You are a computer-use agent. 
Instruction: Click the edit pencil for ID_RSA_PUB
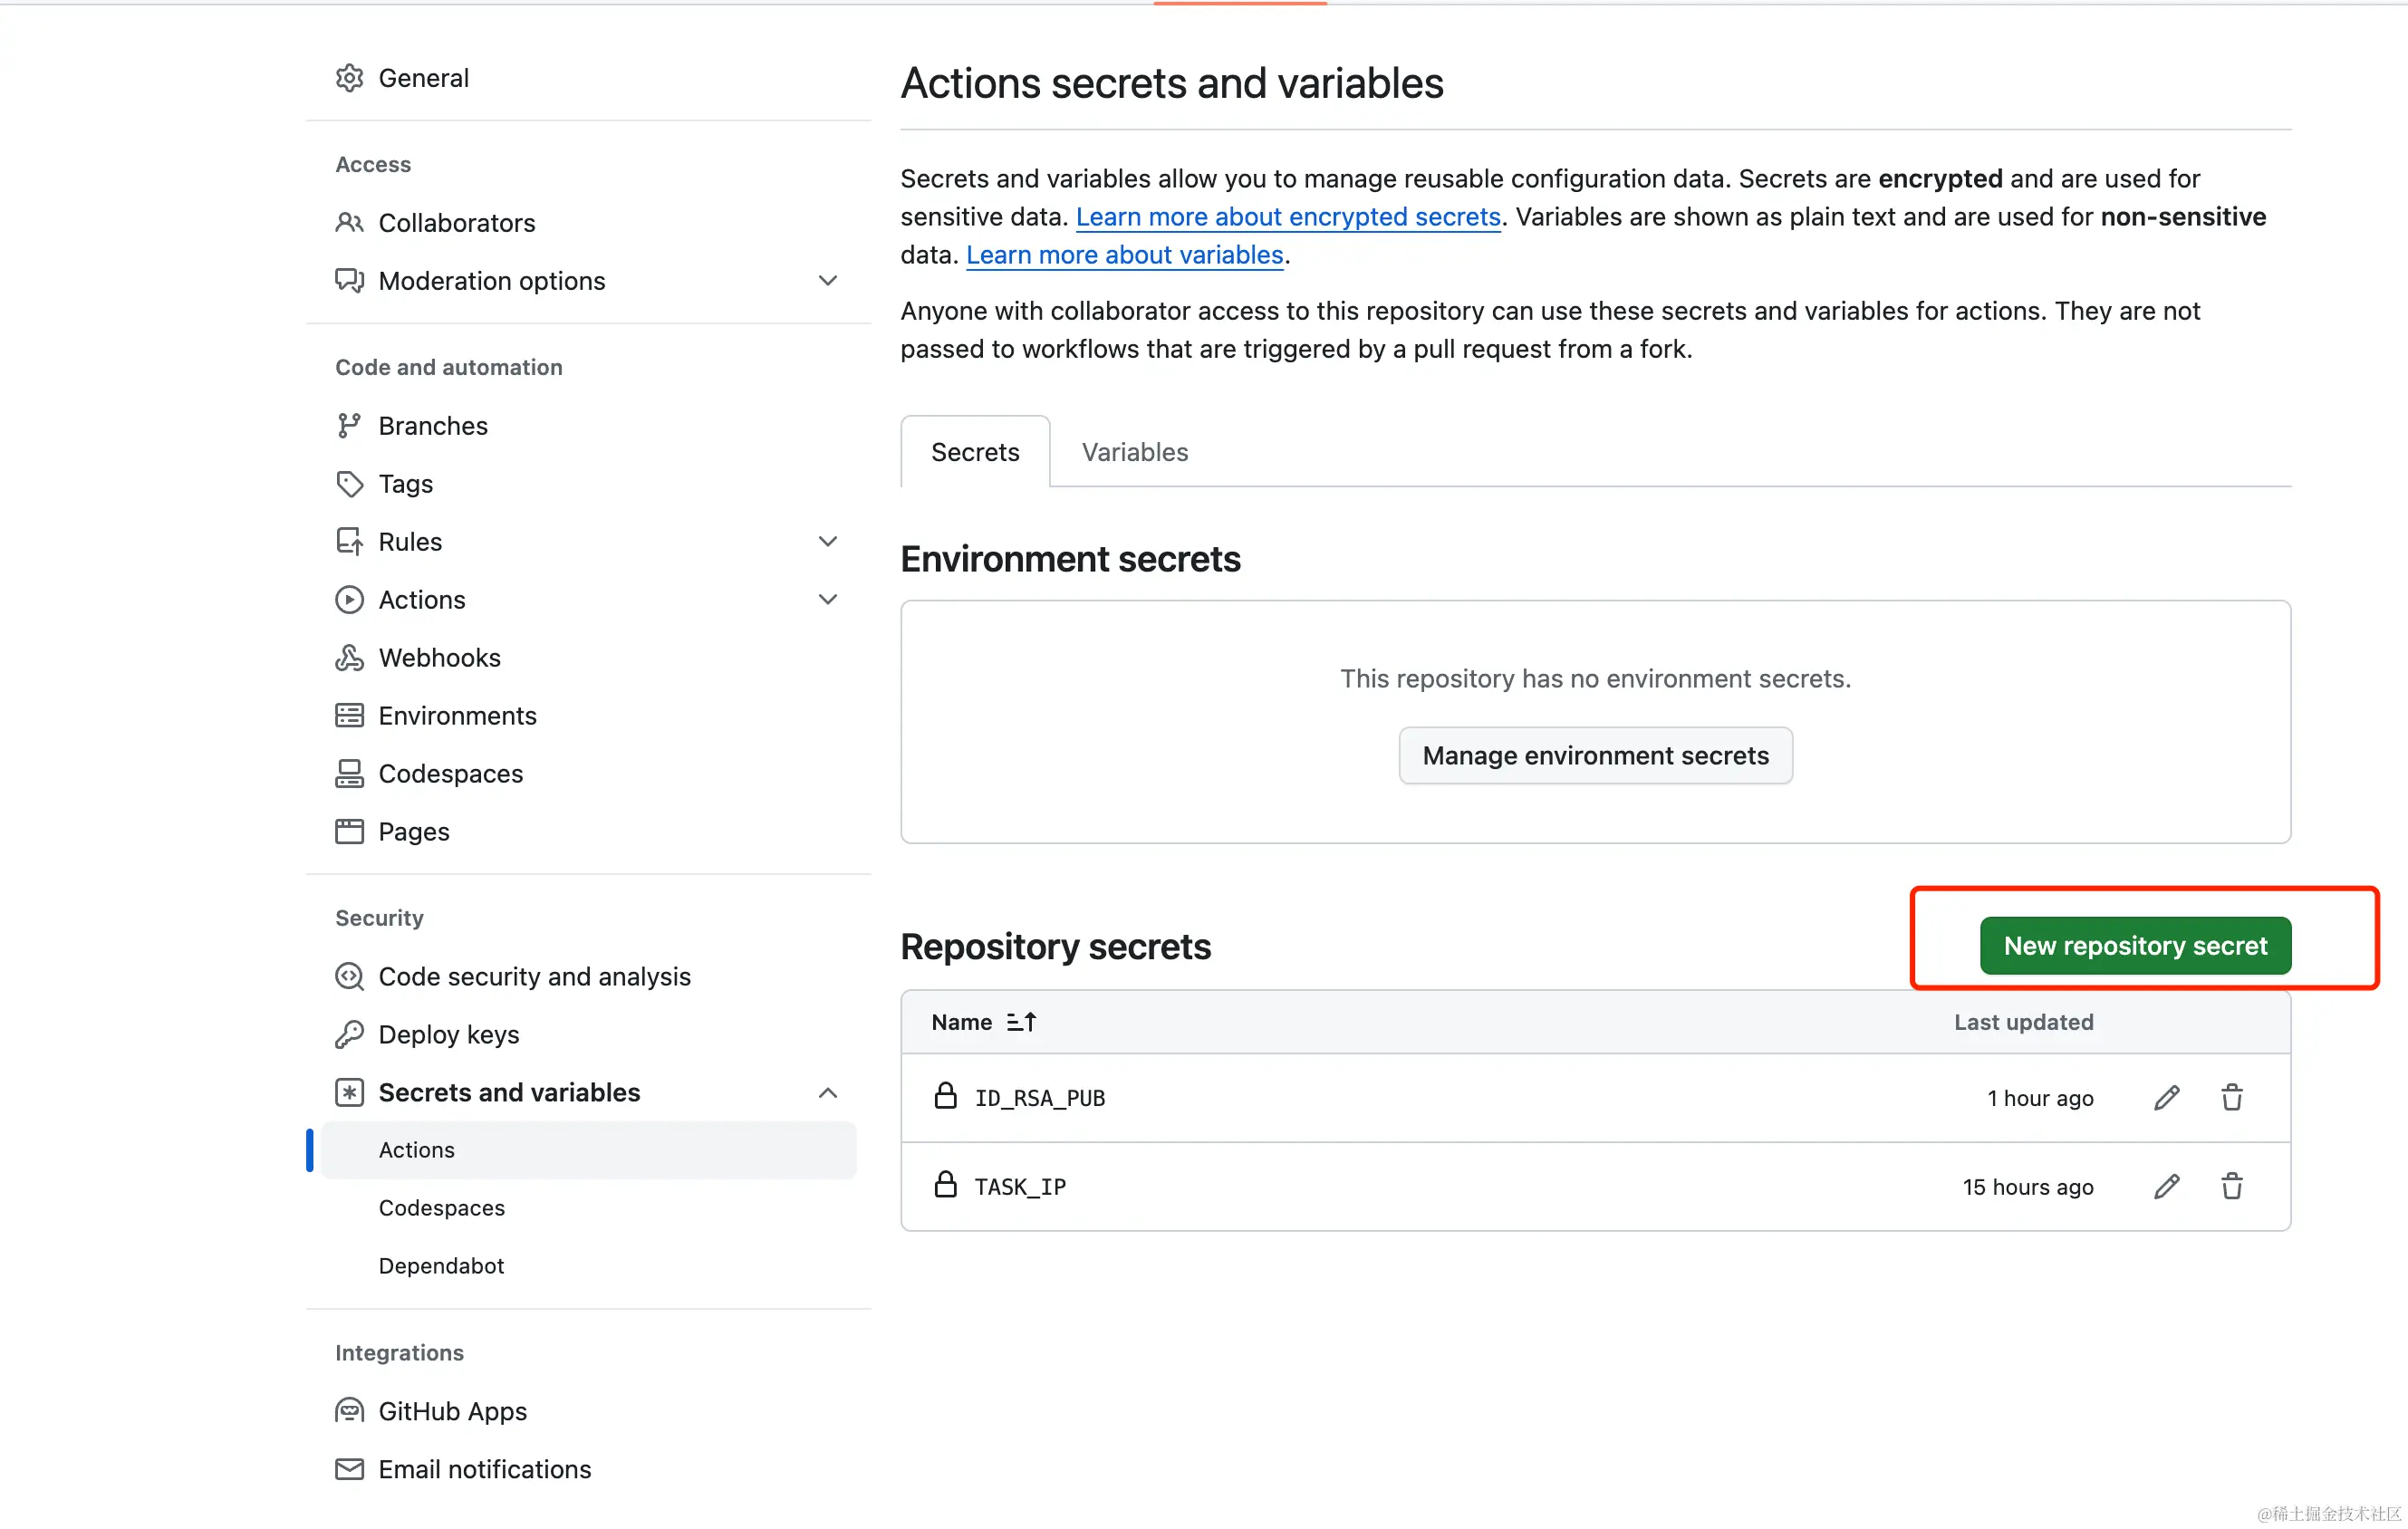pyautogui.click(x=2166, y=1097)
